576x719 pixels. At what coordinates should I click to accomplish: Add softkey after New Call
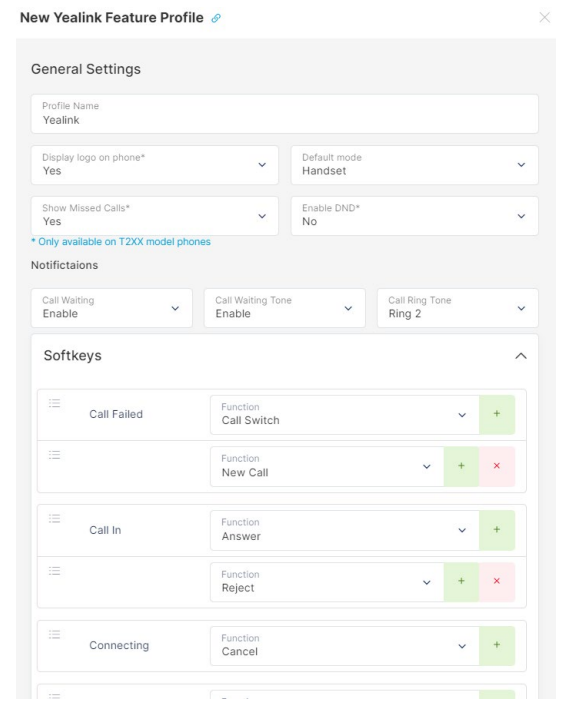[461, 466]
